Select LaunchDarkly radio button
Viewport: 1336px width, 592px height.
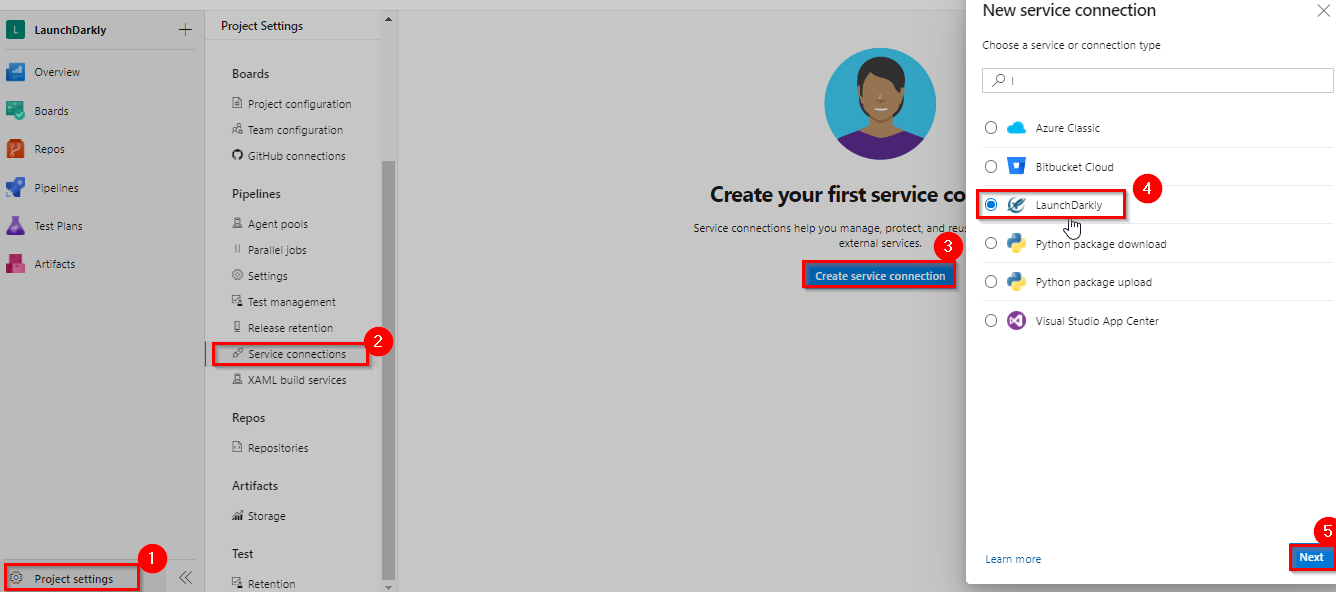991,205
